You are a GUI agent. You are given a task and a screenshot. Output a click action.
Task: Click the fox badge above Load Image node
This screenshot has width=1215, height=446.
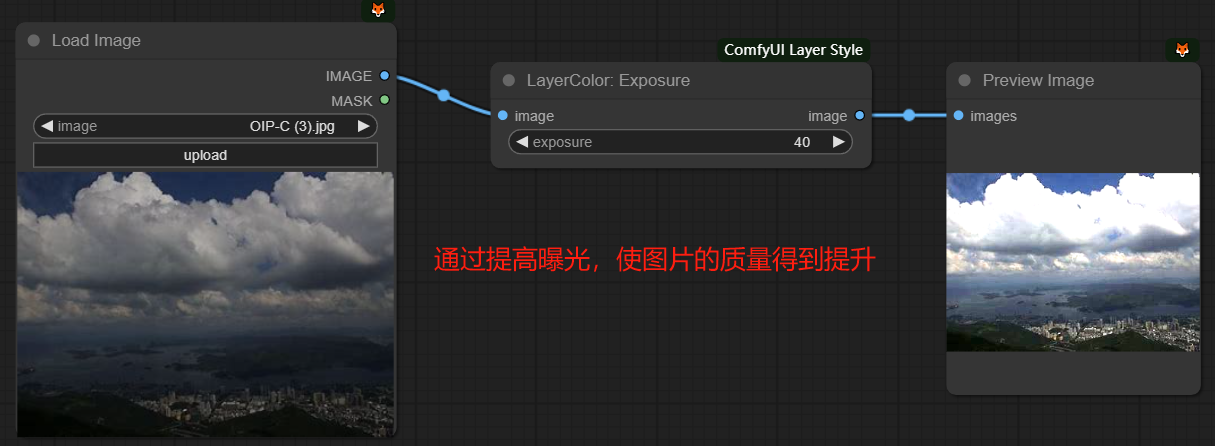click(378, 10)
